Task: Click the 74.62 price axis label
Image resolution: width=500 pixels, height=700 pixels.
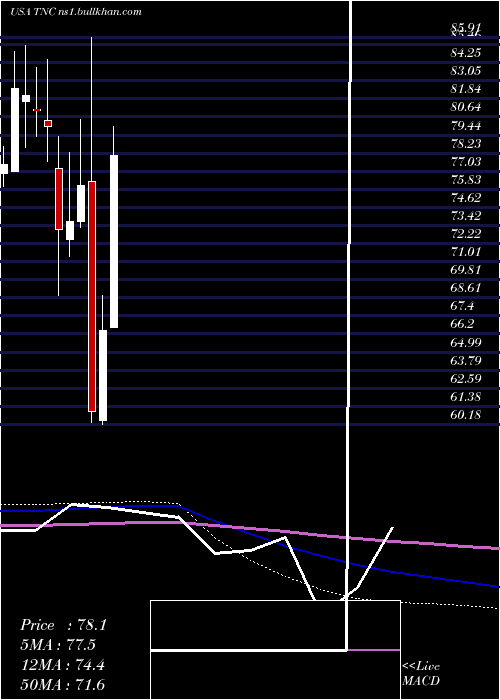Action: pos(466,198)
